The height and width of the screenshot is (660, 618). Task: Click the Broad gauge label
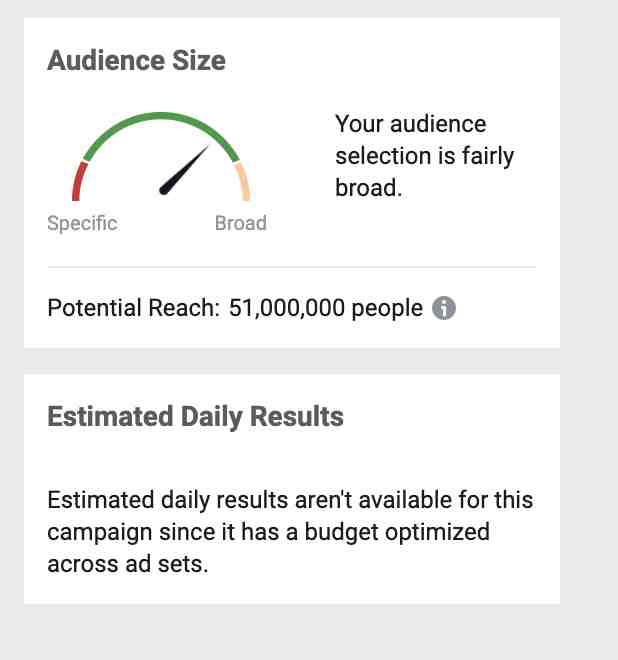[x=241, y=223]
